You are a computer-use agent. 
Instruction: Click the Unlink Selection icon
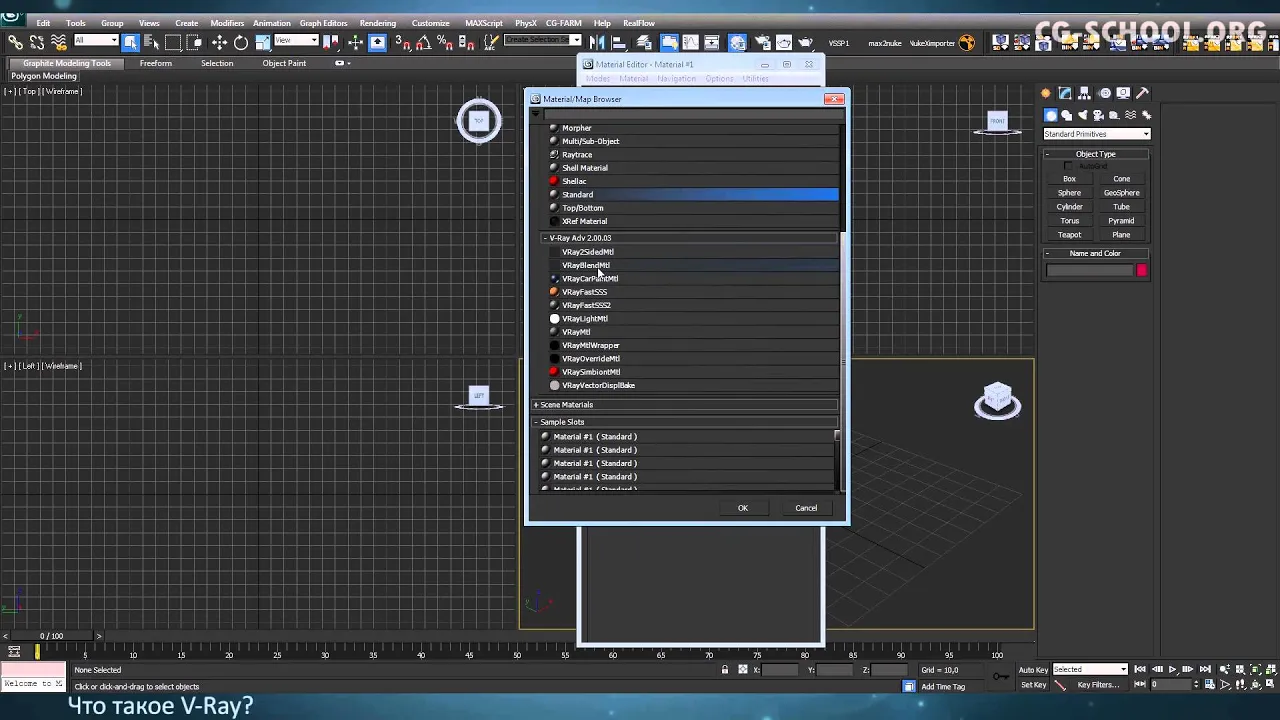(x=37, y=42)
